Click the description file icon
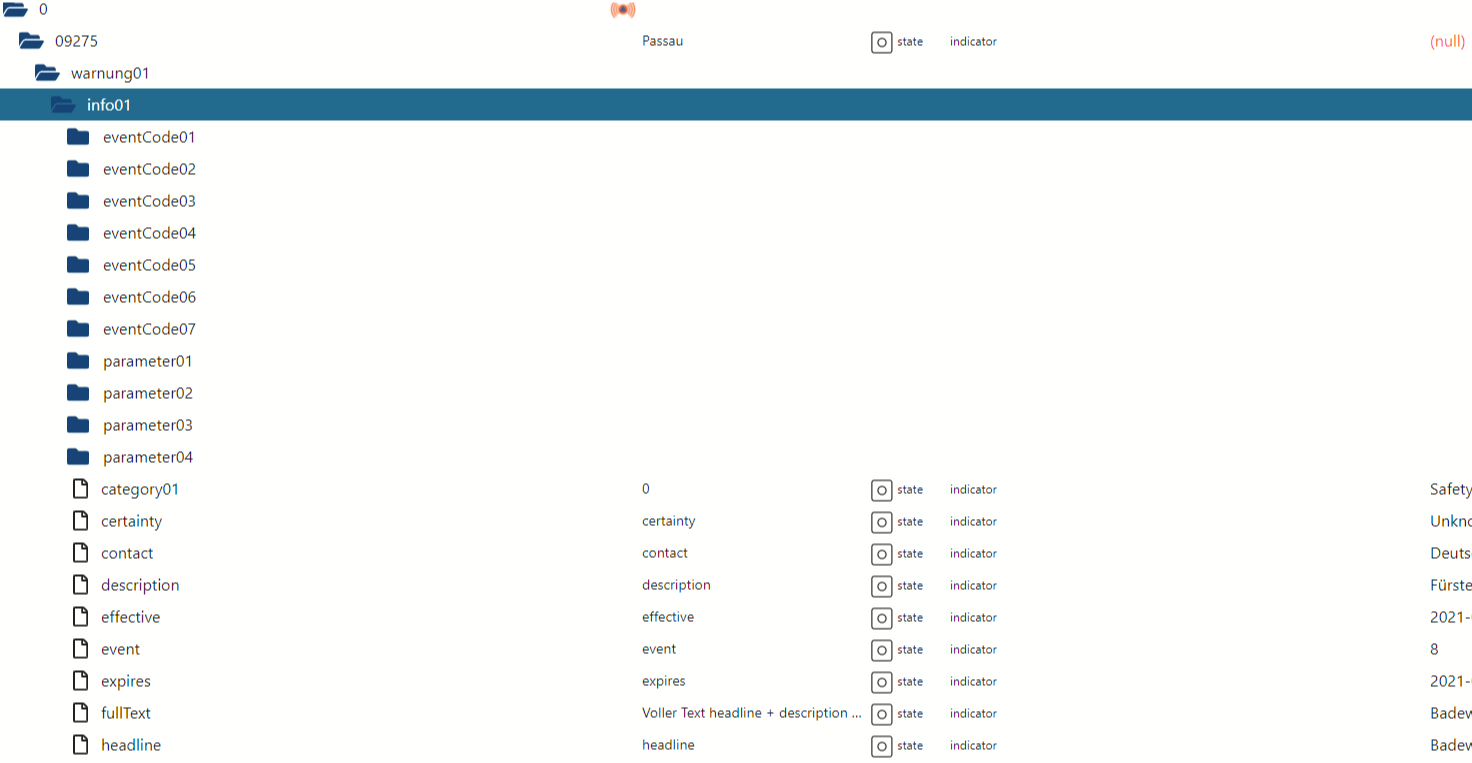The width and height of the screenshot is (1472, 763). 81,585
